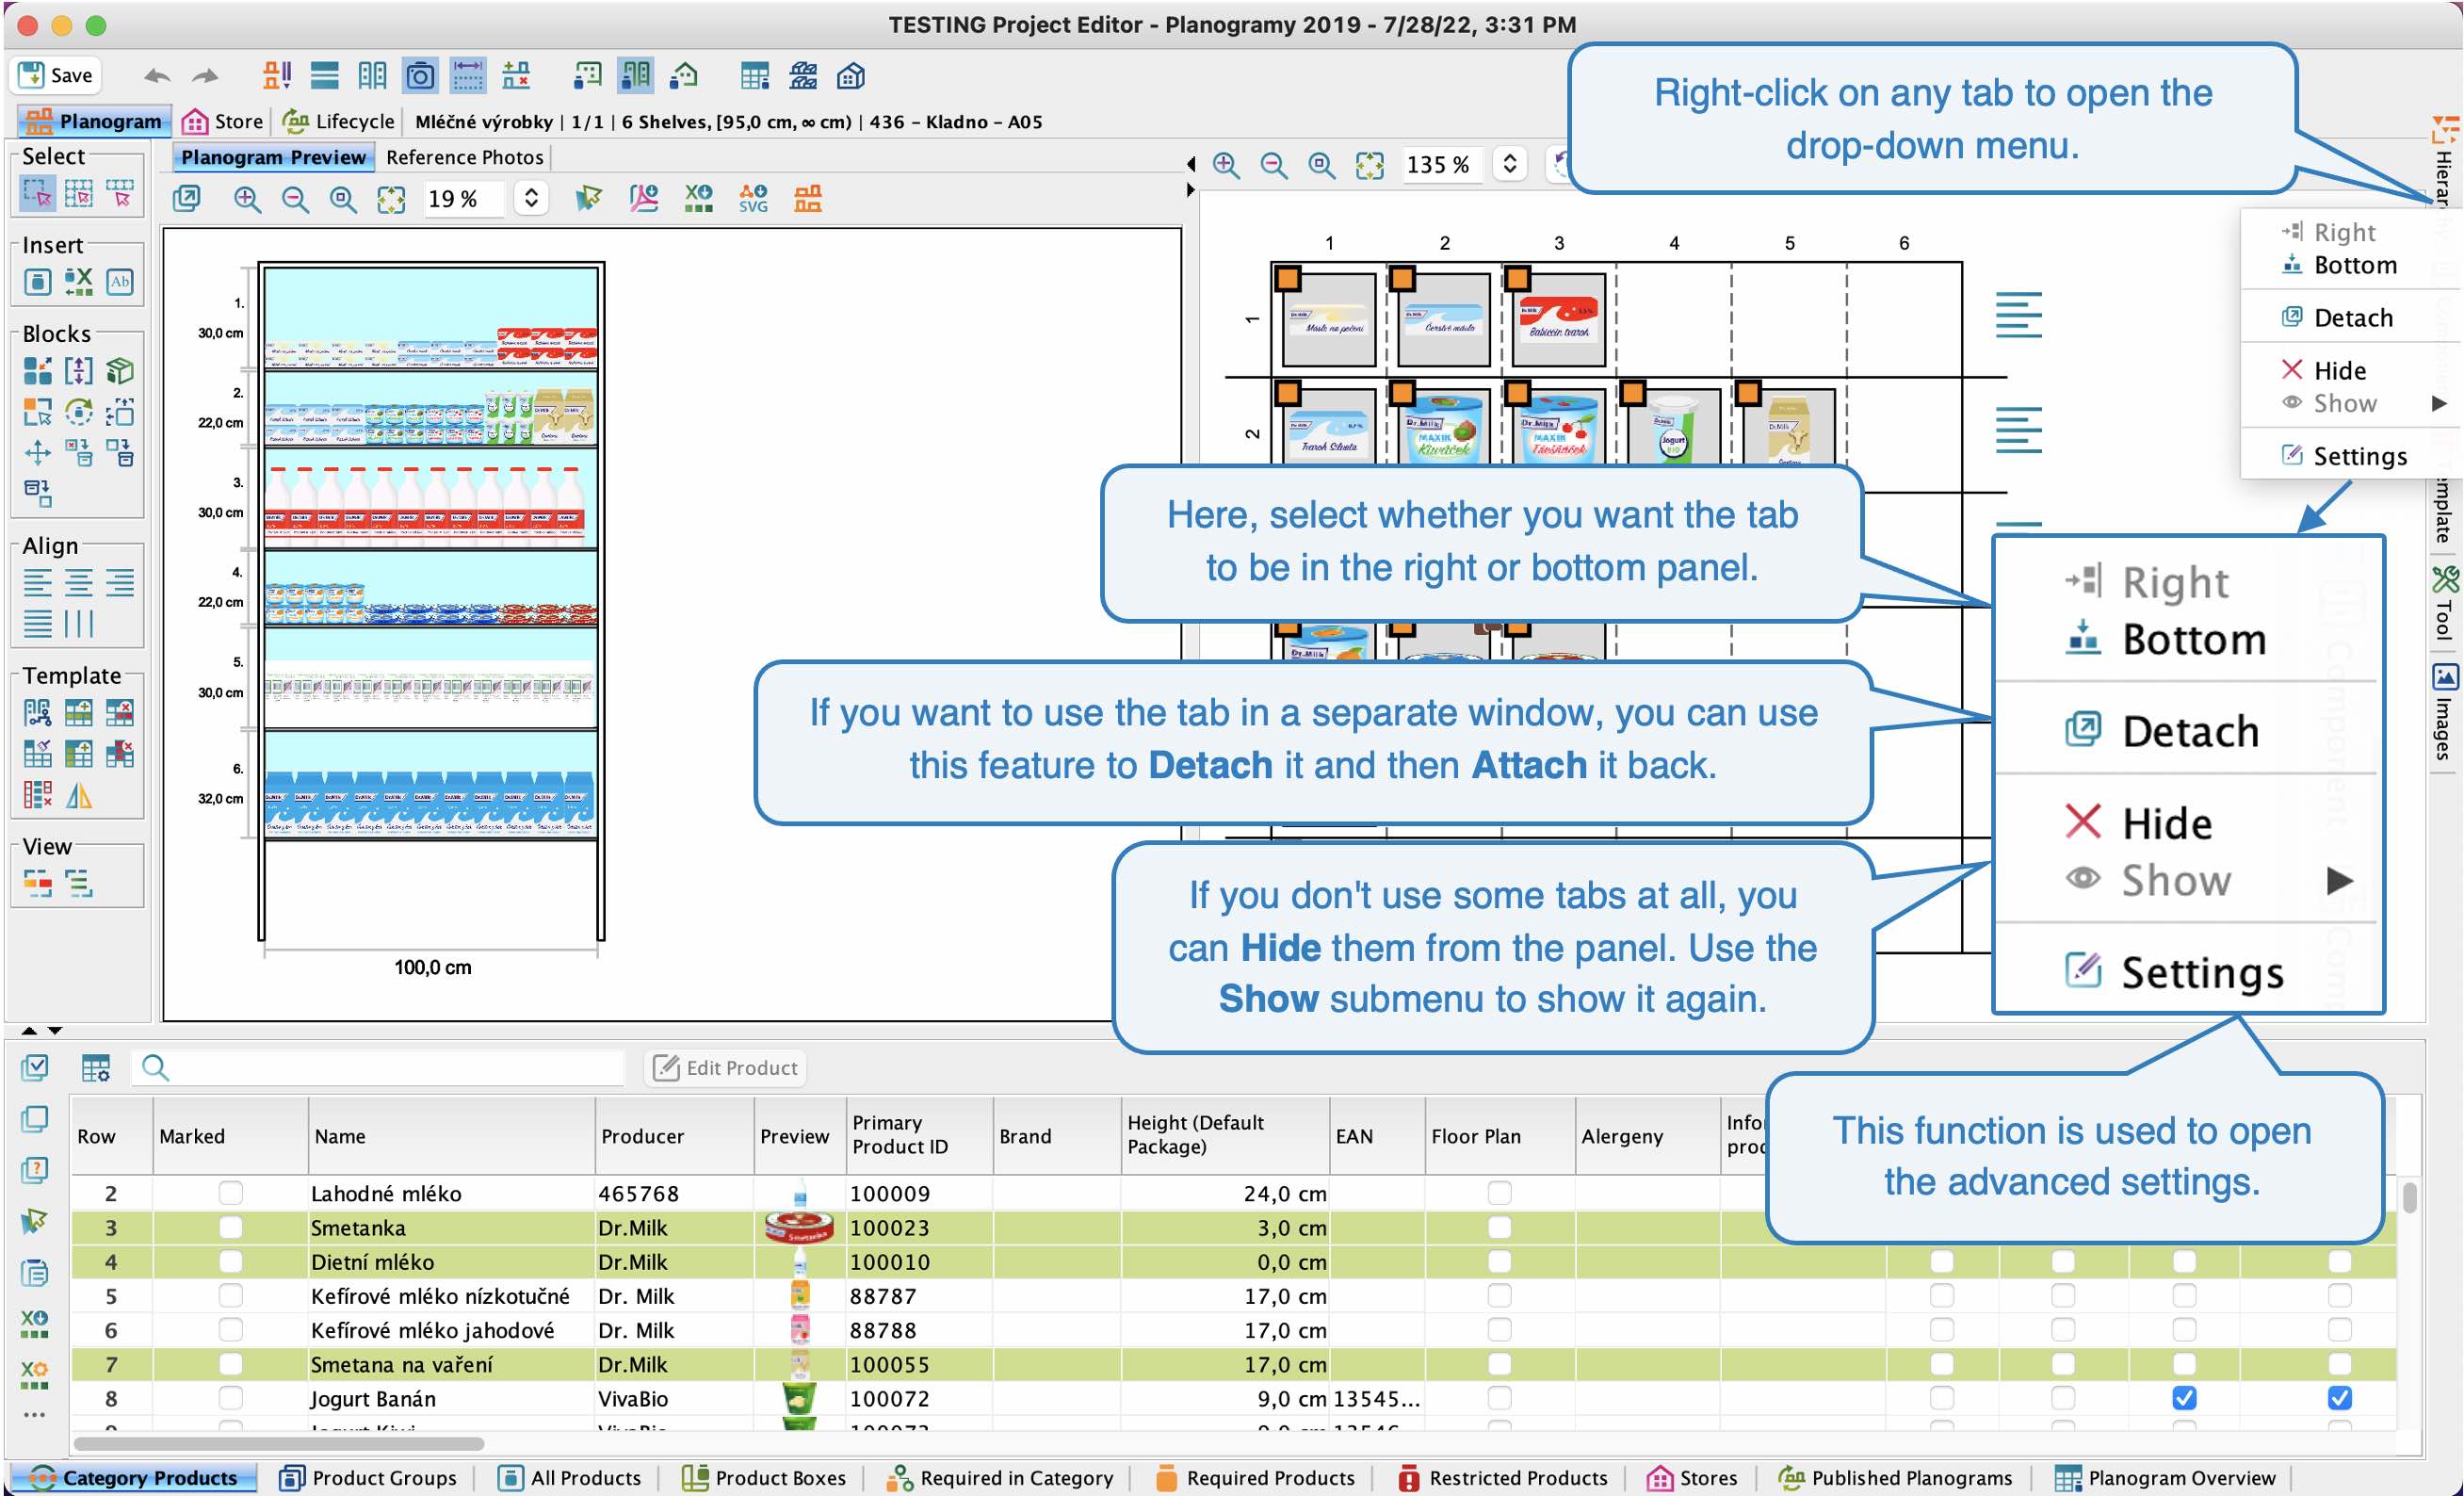The height and width of the screenshot is (1496, 2464).
Task: Open the Reference Photos tab
Action: [x=465, y=157]
